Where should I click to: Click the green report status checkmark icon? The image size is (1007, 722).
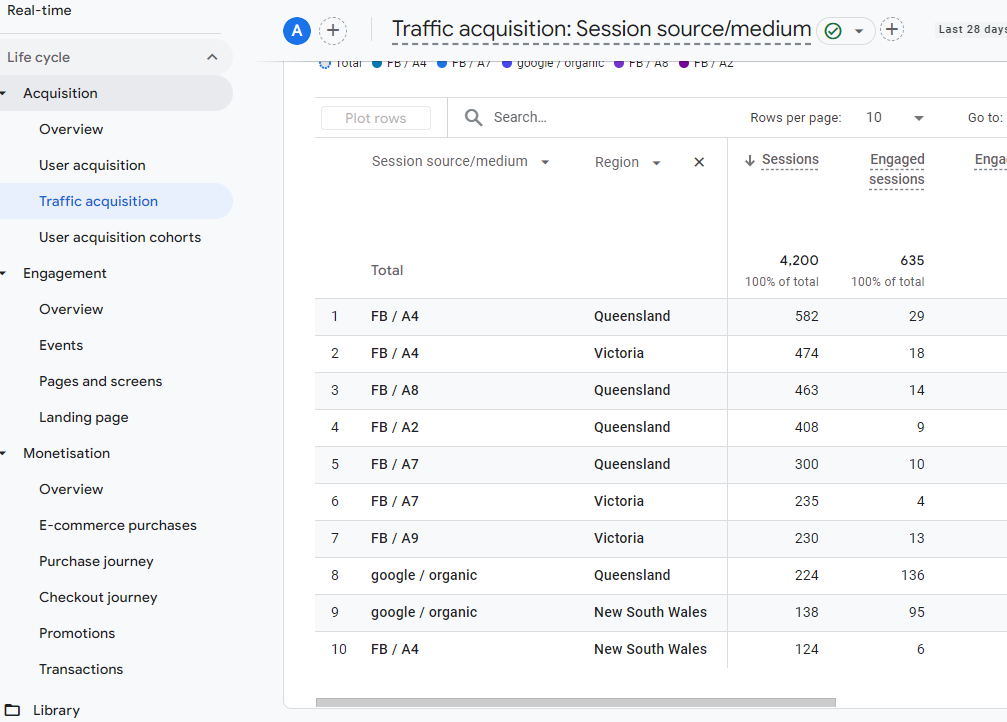[x=833, y=31]
